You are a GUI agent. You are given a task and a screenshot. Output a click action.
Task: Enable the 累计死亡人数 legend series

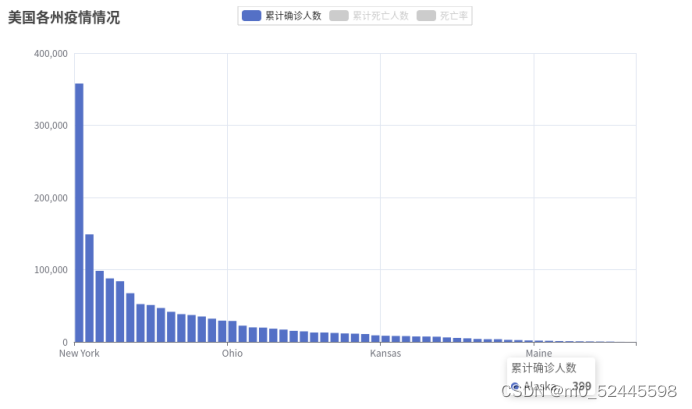[369, 16]
